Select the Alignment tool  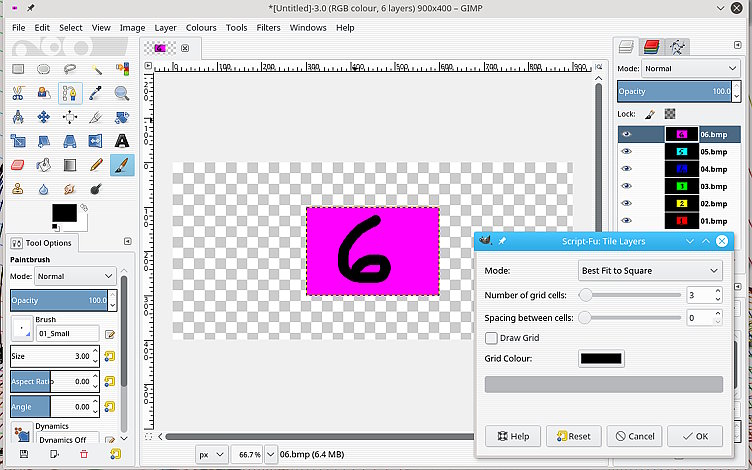point(70,117)
